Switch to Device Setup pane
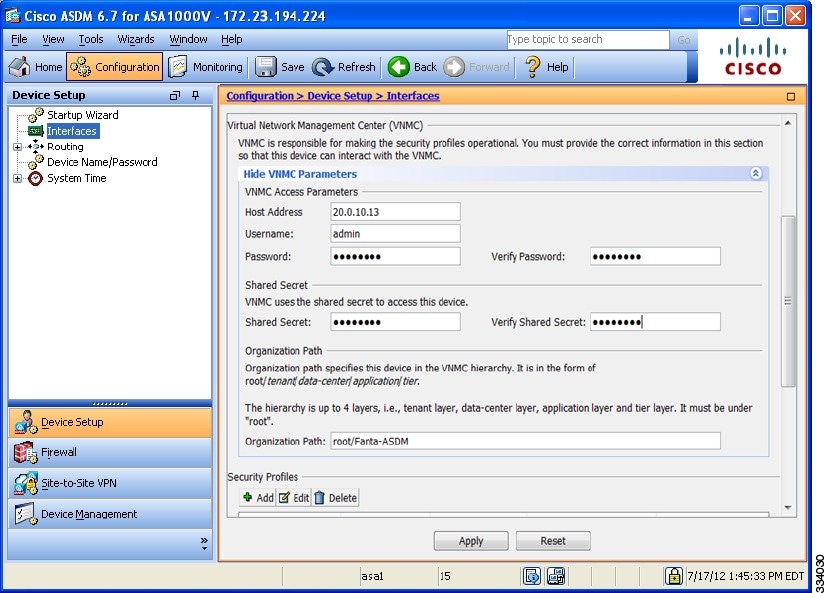827x593 pixels. point(110,423)
